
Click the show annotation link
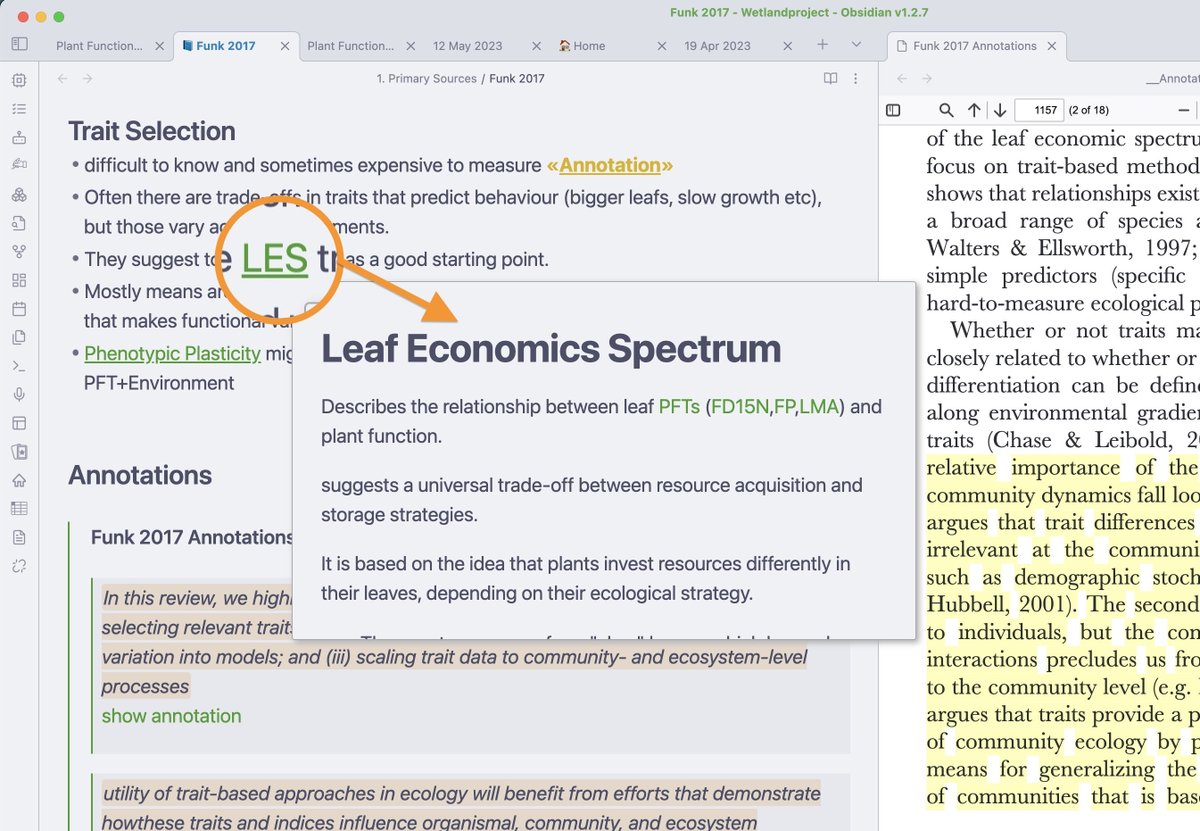click(x=171, y=716)
